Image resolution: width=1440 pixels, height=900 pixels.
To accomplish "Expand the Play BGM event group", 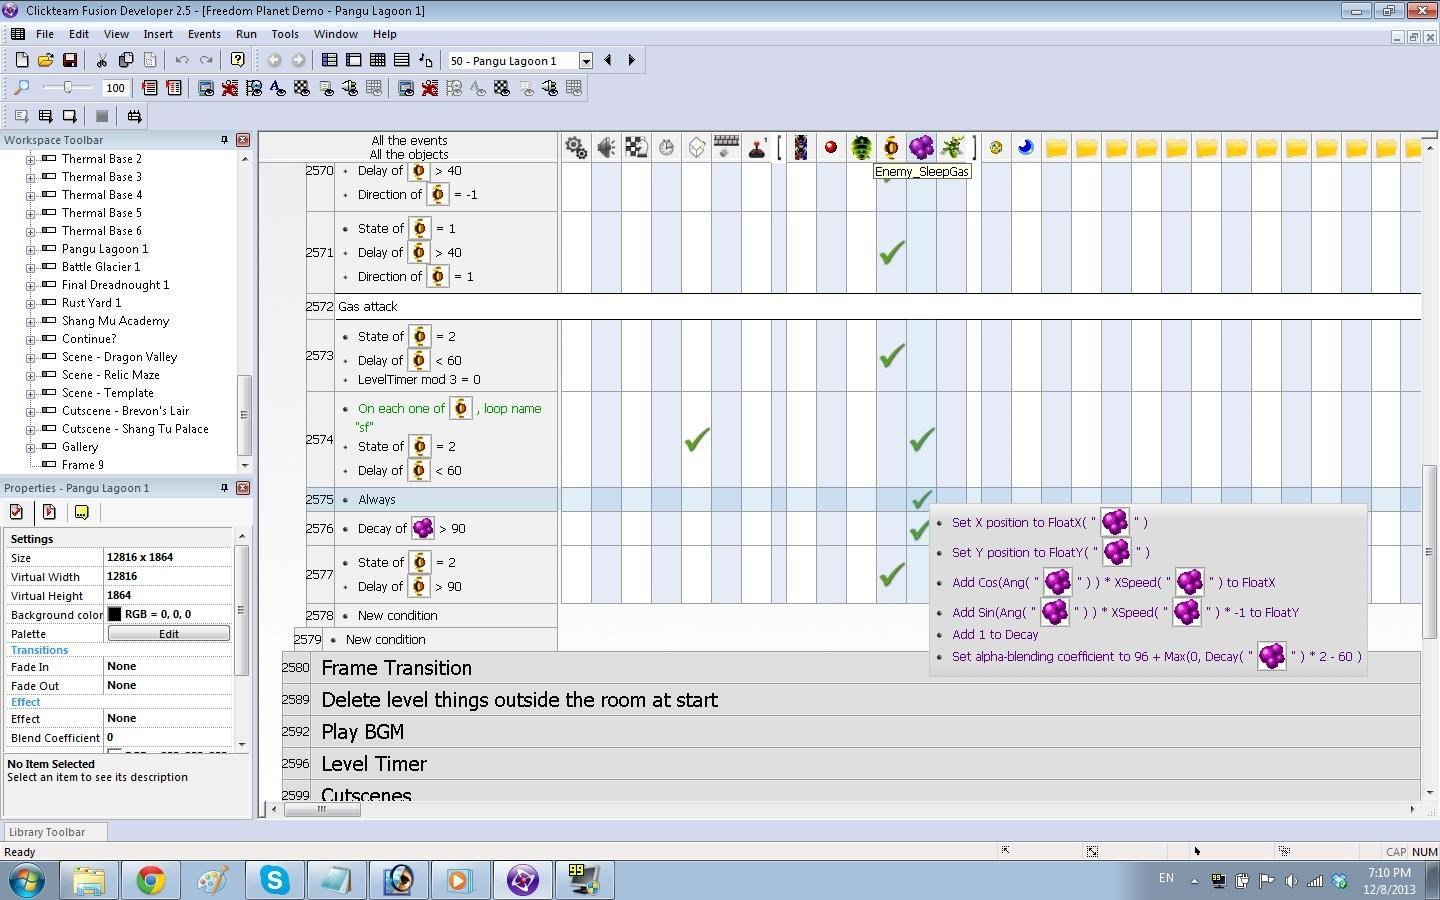I will tap(362, 732).
